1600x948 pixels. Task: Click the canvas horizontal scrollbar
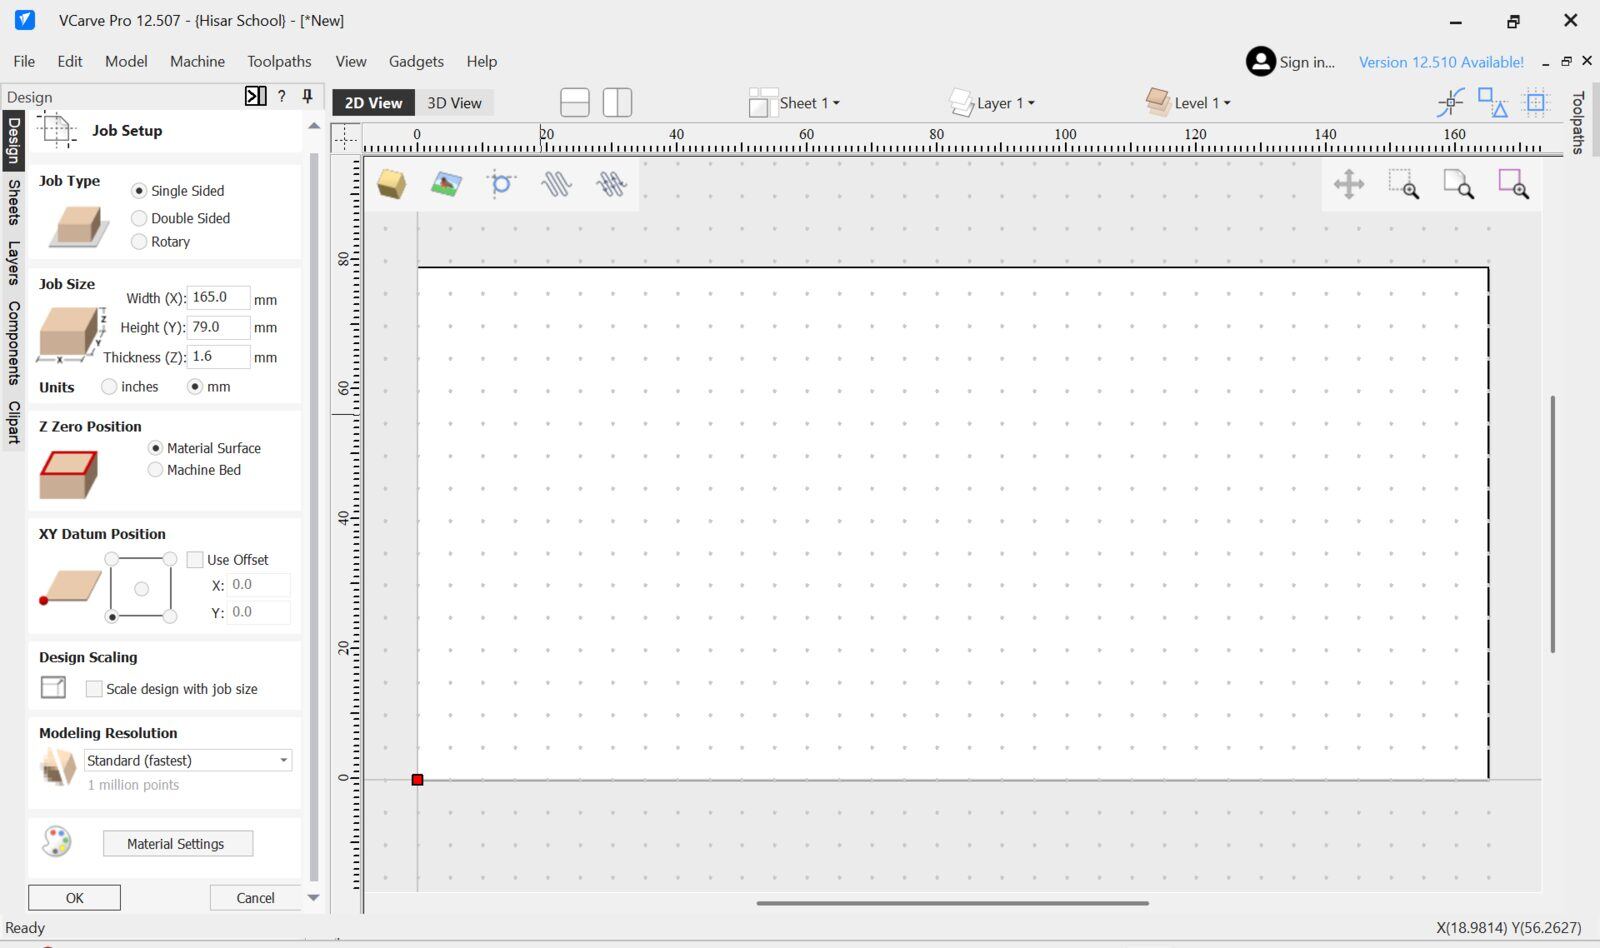tap(952, 903)
